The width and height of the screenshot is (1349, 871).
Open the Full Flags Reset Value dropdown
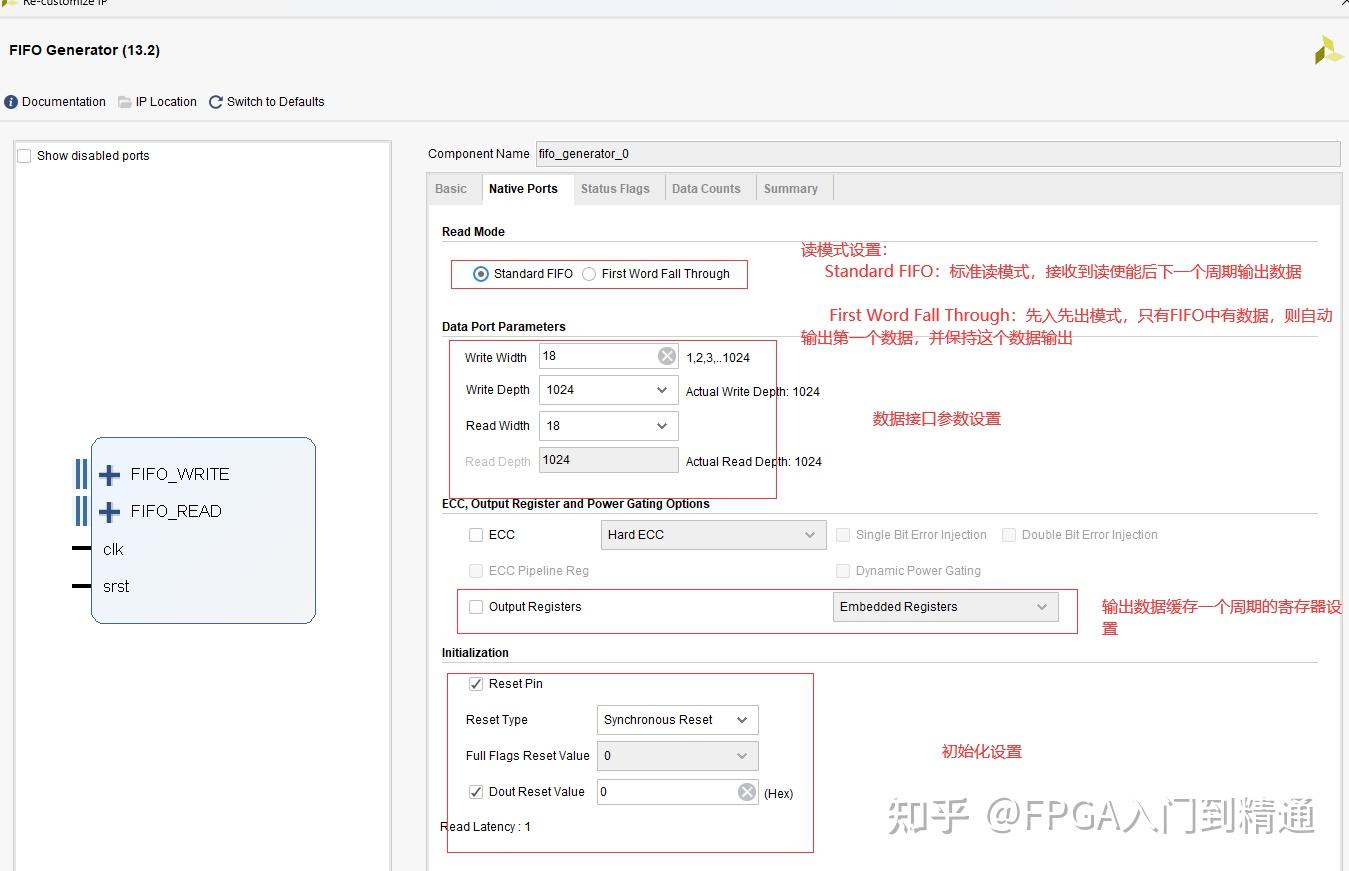click(x=677, y=756)
